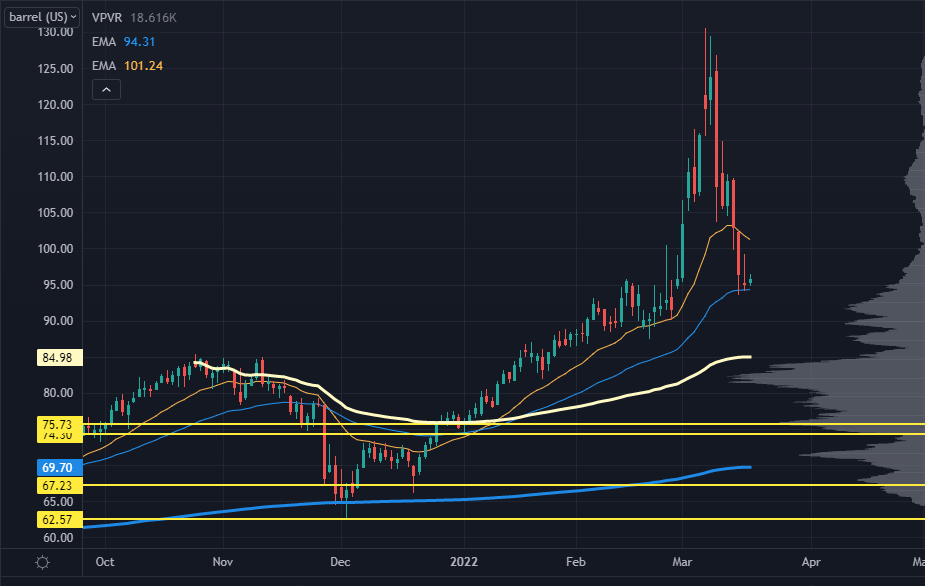Click the 84.98 price label
This screenshot has height=586, width=925.
60,358
